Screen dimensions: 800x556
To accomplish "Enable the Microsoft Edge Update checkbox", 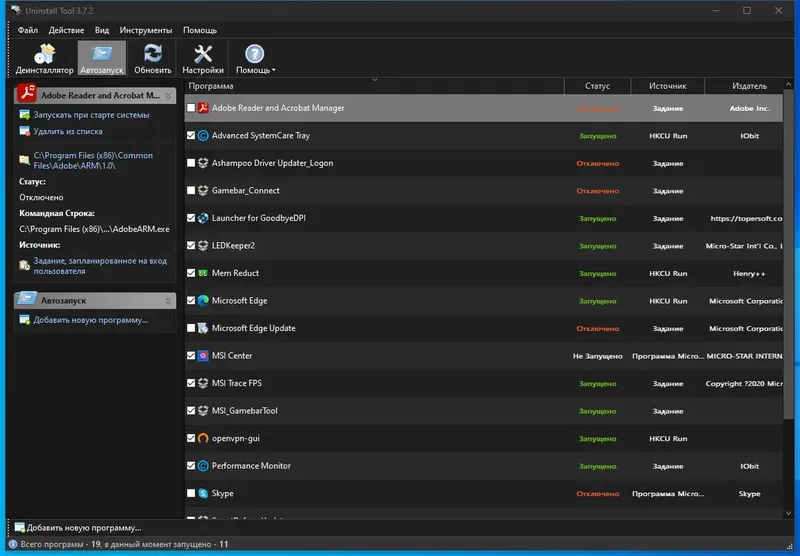I will click(x=191, y=328).
